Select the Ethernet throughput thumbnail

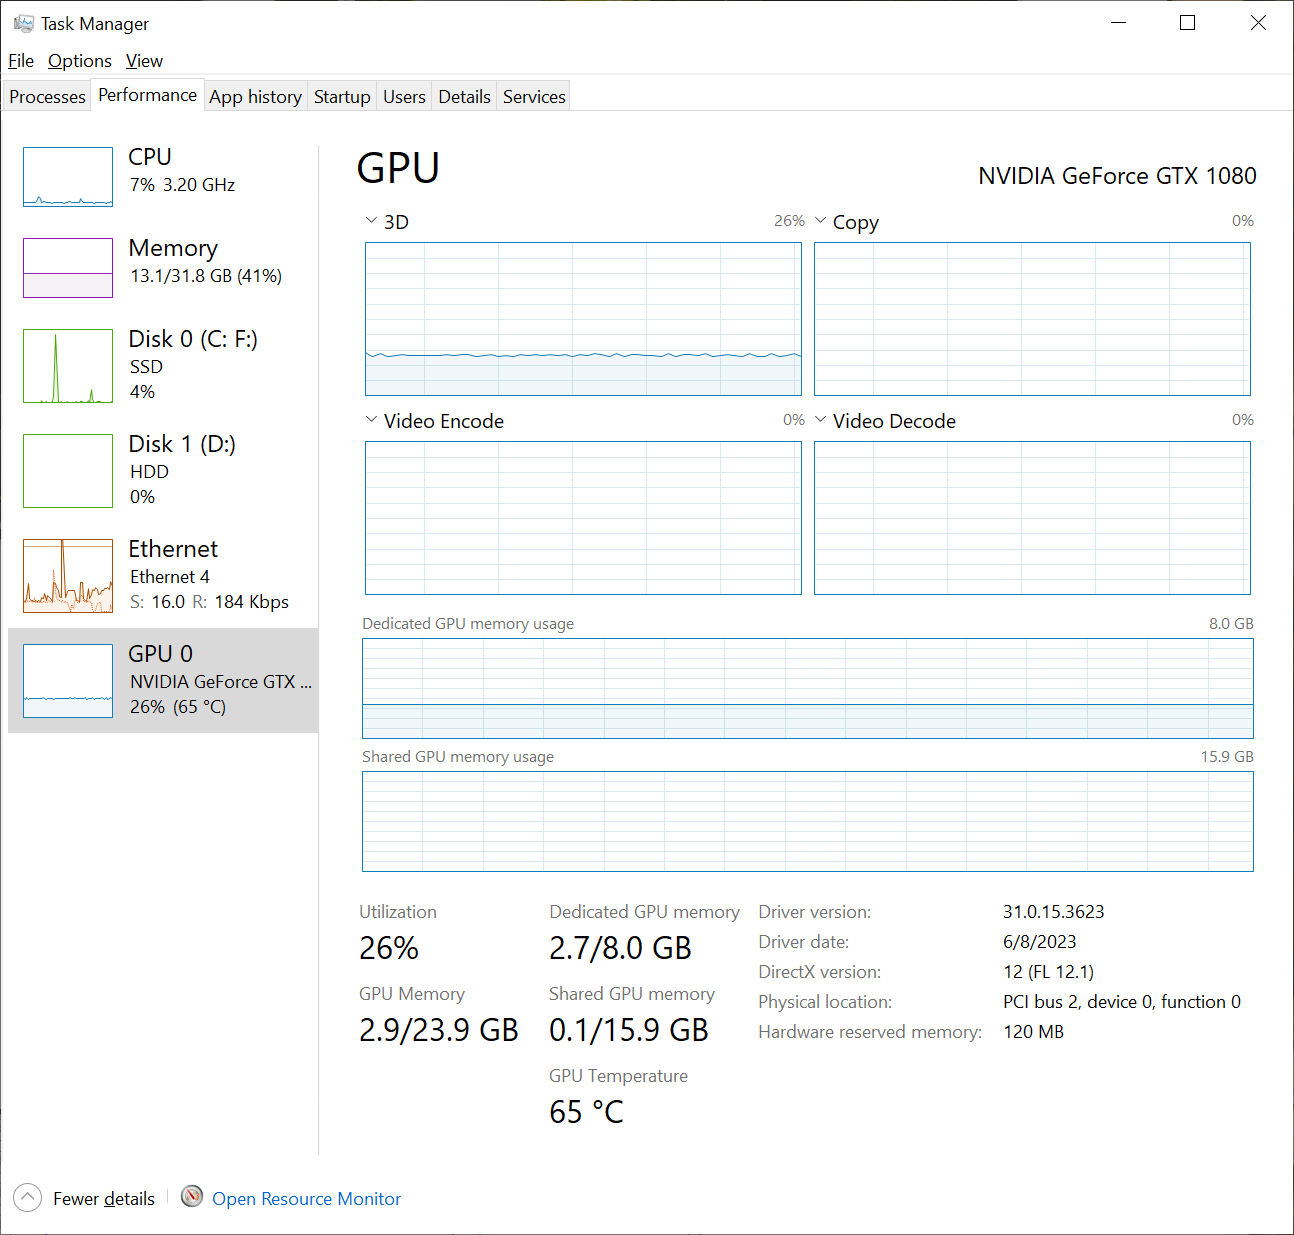point(68,576)
